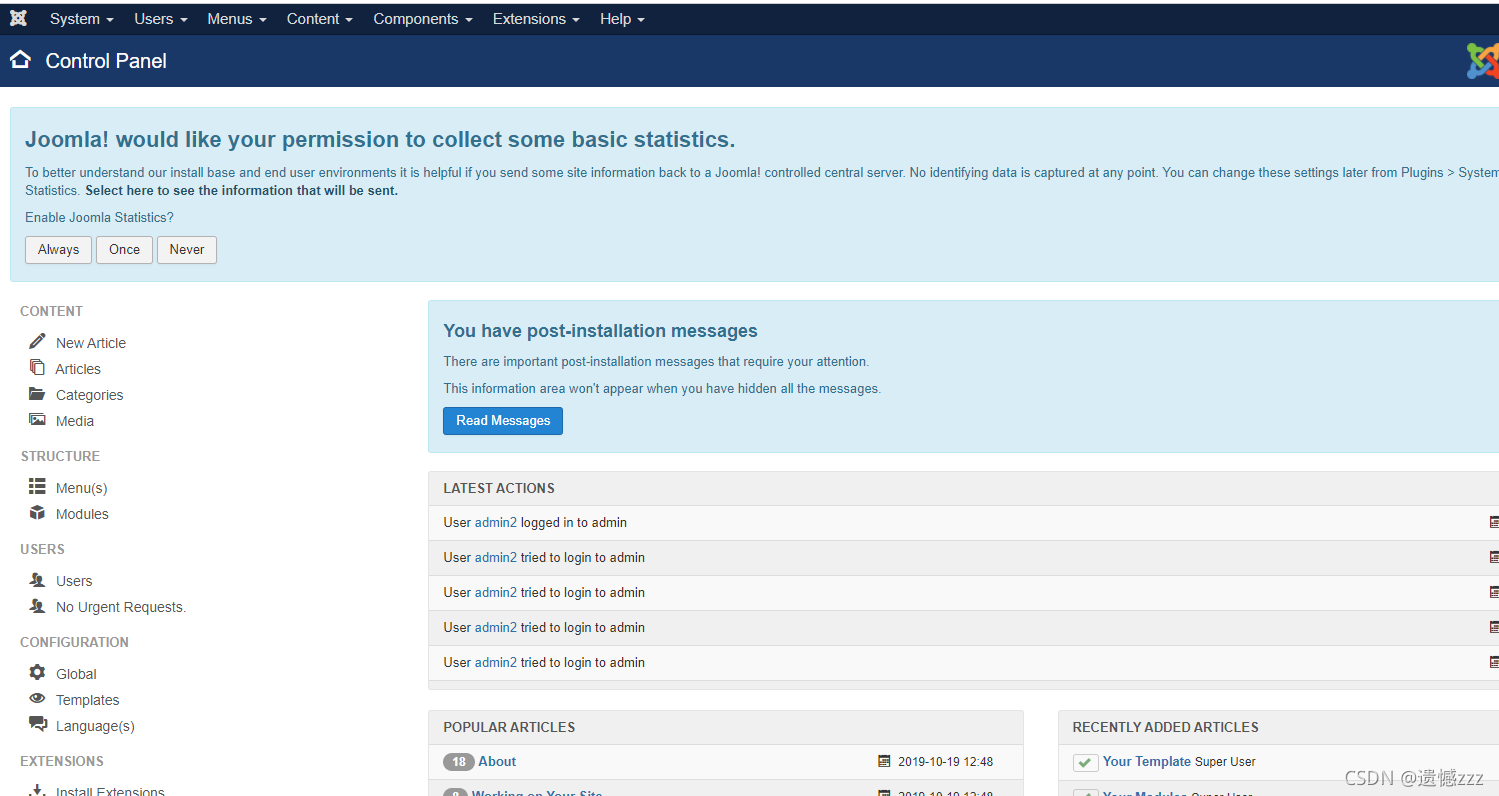Click admin2 in the 'logged in to admin' row
Screen dimensions: 1499x796
tap(496, 522)
